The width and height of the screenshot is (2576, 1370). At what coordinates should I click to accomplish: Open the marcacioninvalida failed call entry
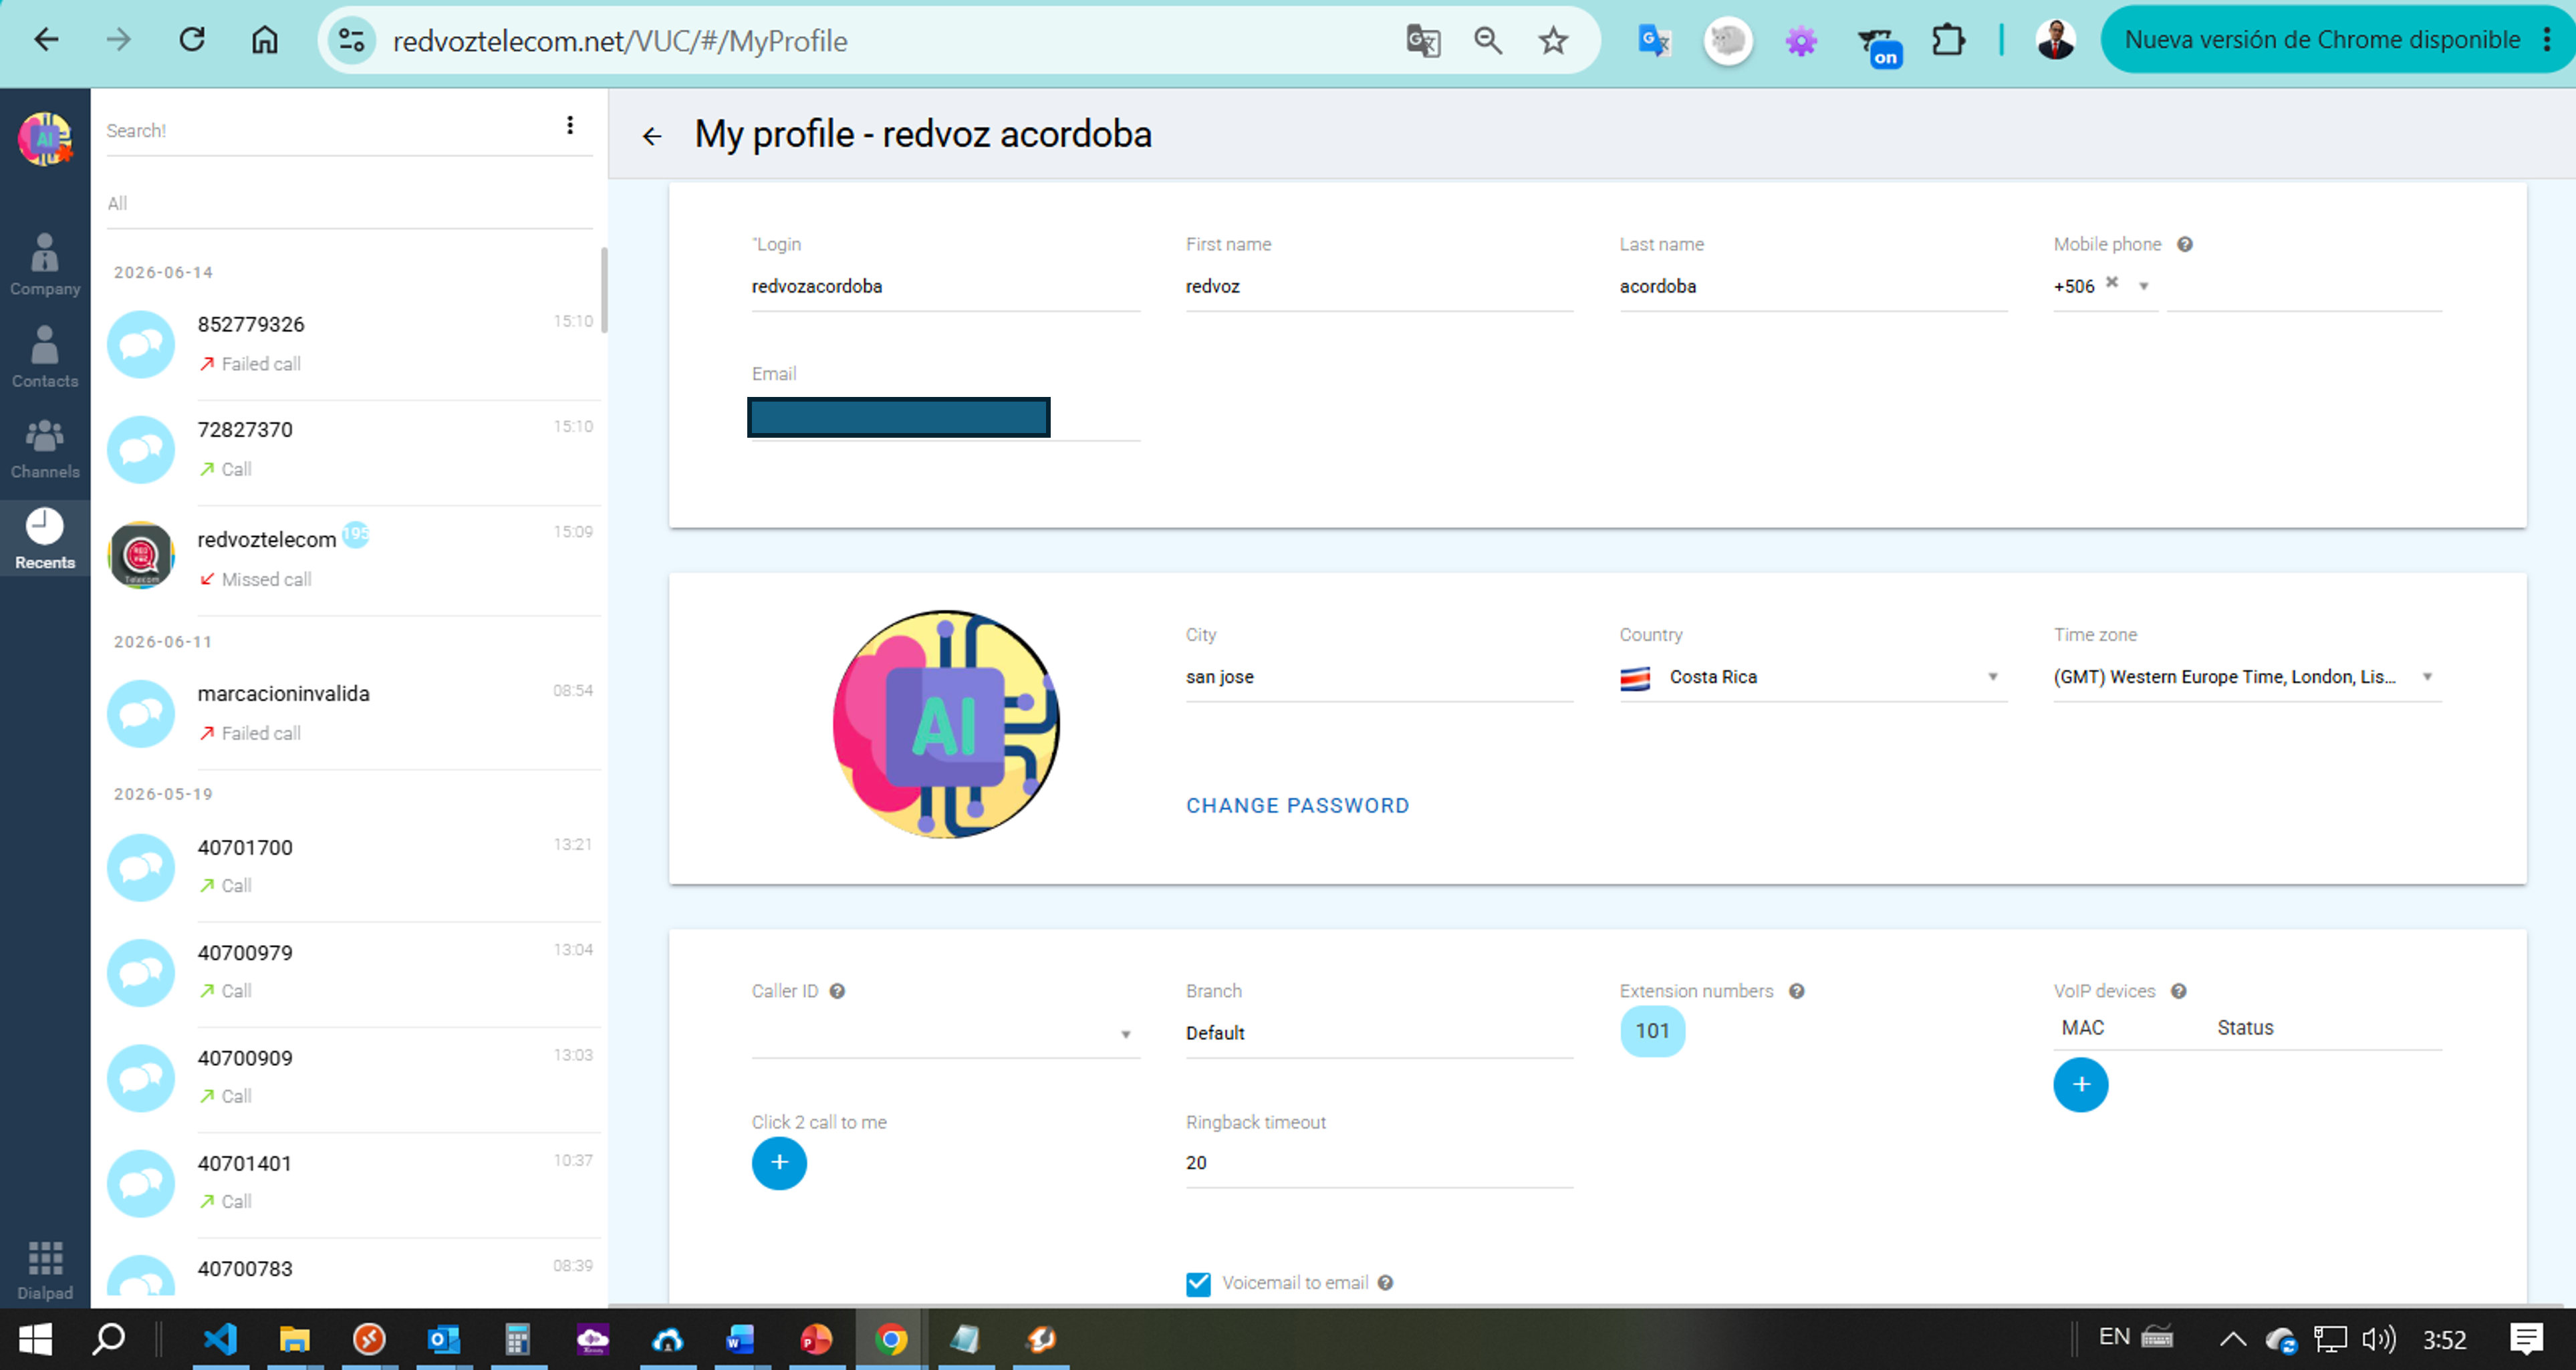(350, 714)
